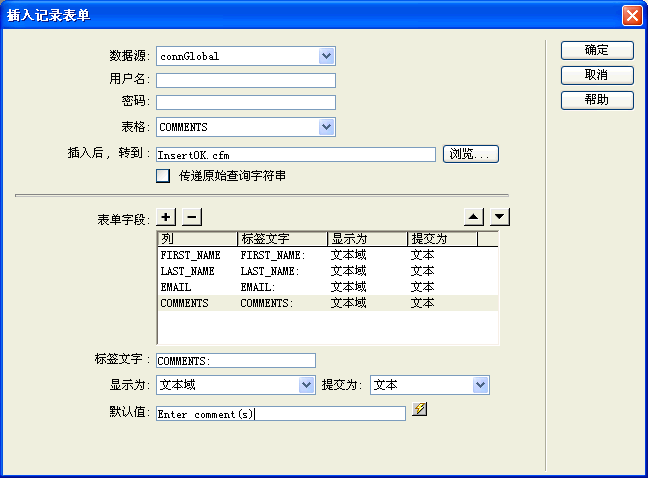Click the minus icon to remove form field

[192, 217]
